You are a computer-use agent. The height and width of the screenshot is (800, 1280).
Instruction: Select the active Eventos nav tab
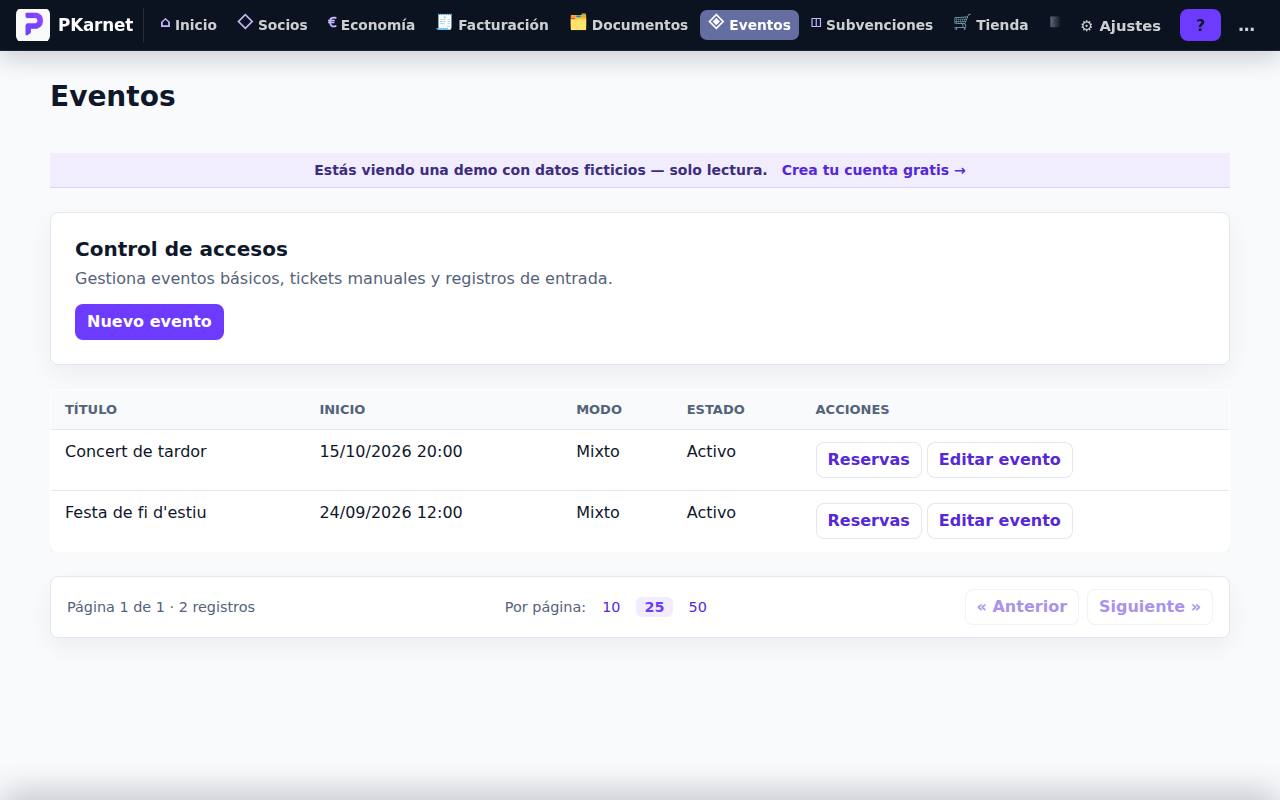749,25
